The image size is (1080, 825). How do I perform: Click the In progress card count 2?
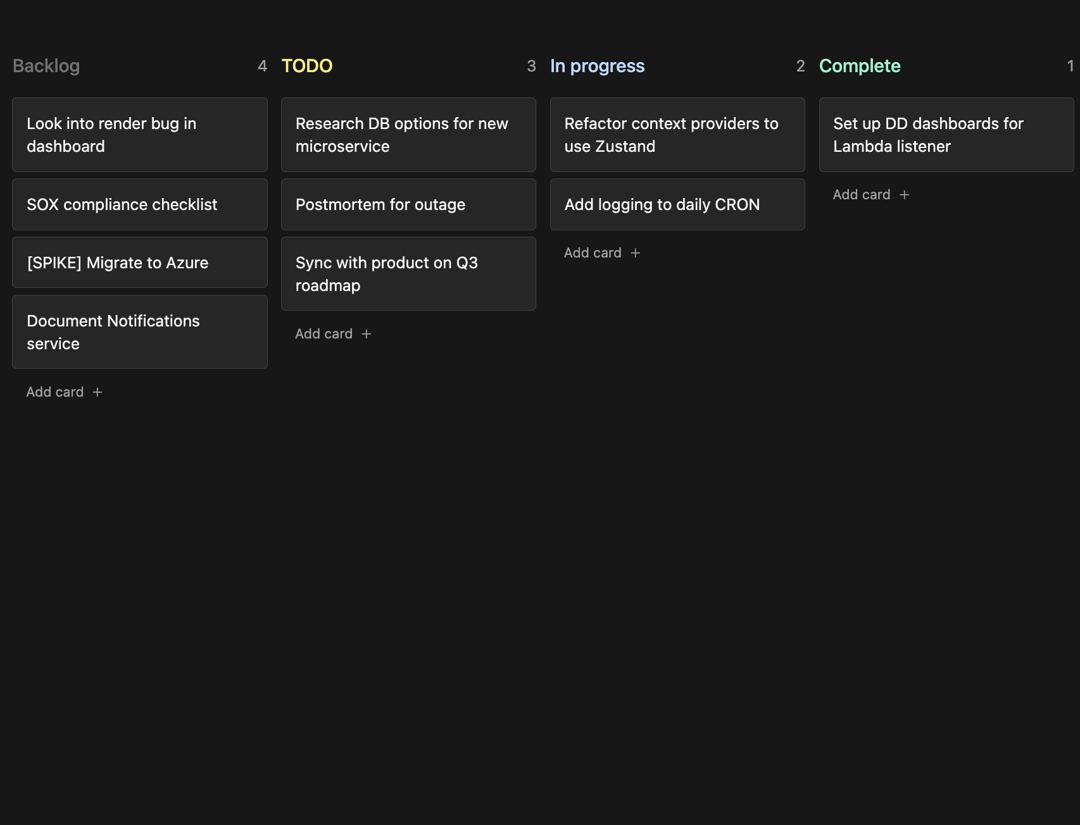point(800,66)
